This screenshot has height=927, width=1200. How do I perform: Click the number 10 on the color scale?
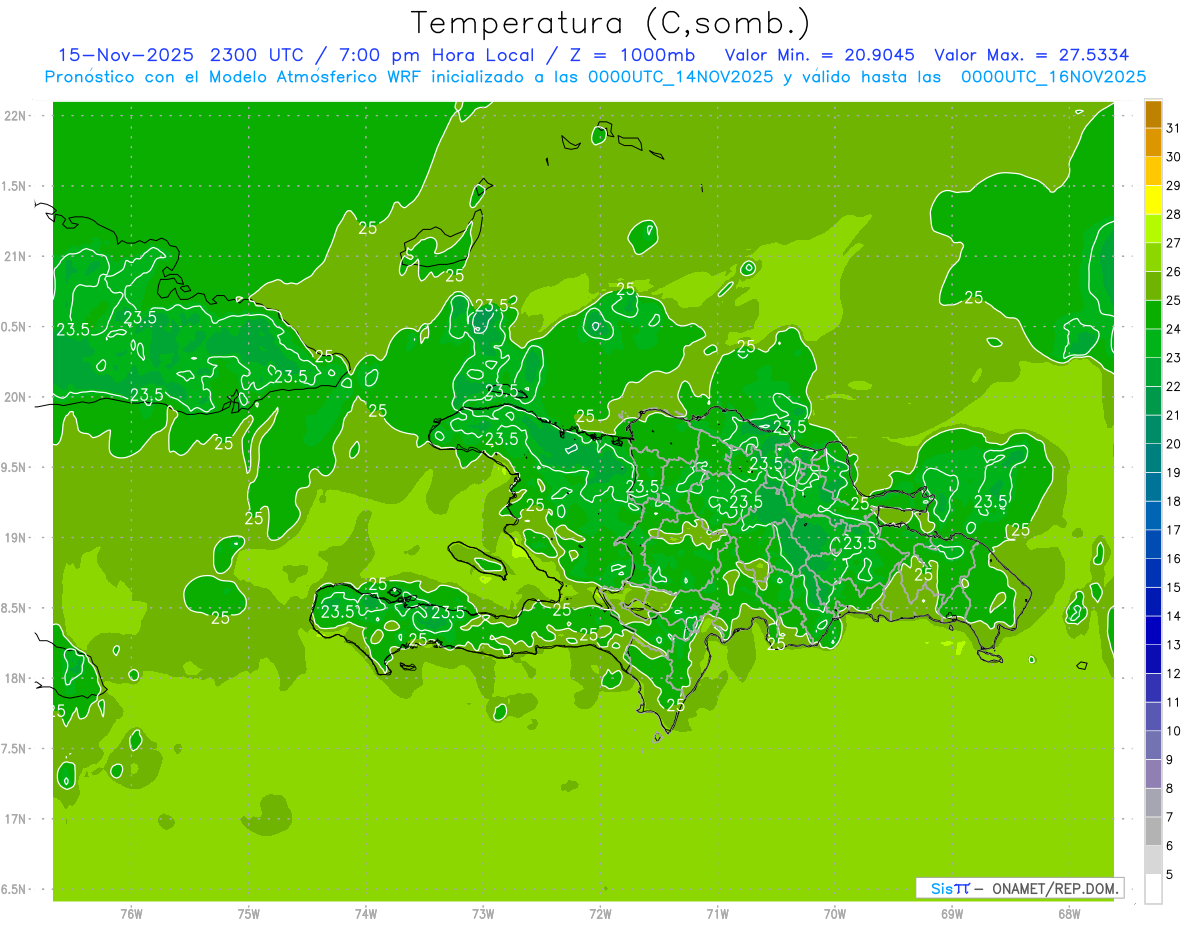1173,731
